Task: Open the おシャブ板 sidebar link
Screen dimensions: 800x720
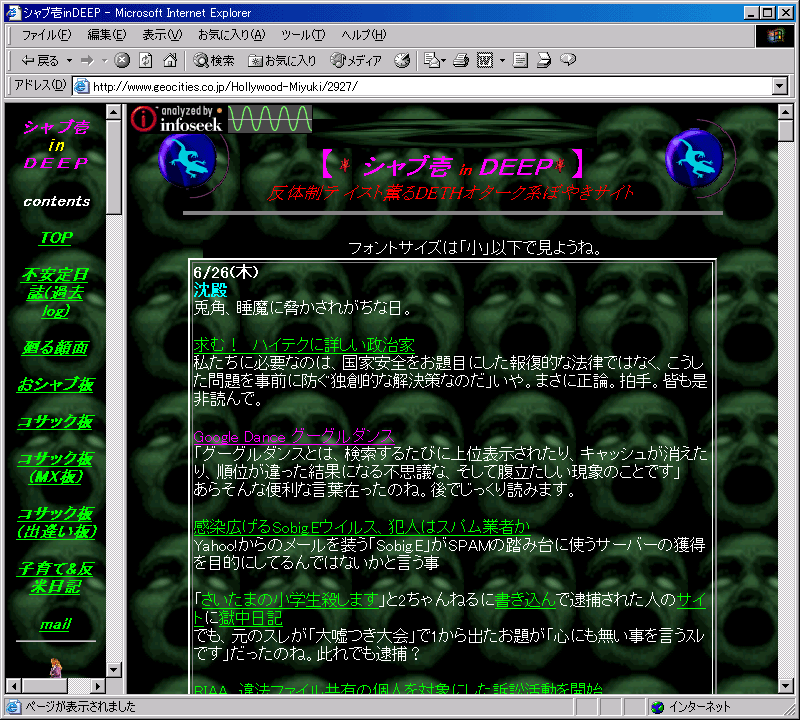Action: pyautogui.click(x=56, y=385)
